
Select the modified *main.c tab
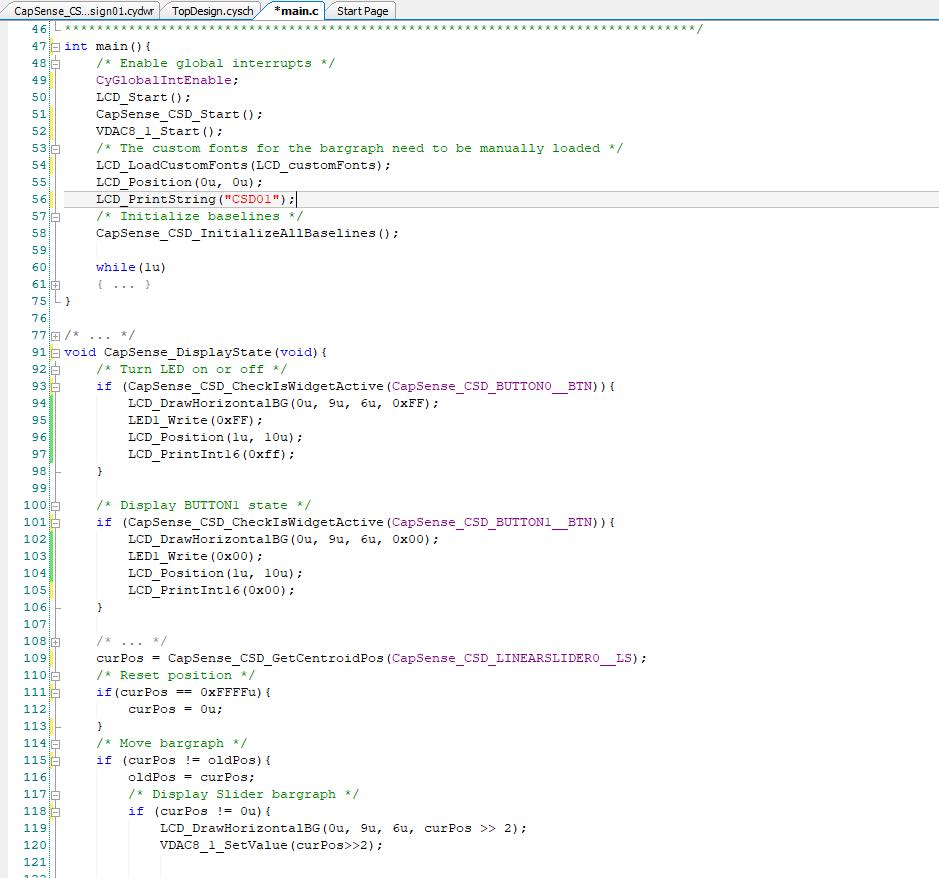click(296, 11)
